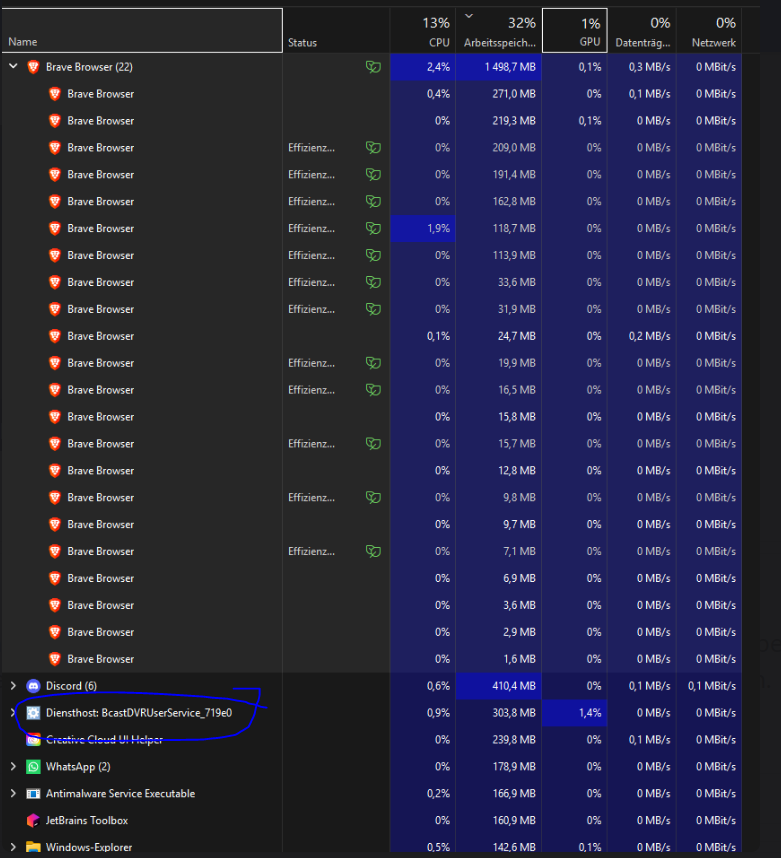
Task: Click the JetBrains Toolbox icon
Action: [33, 820]
